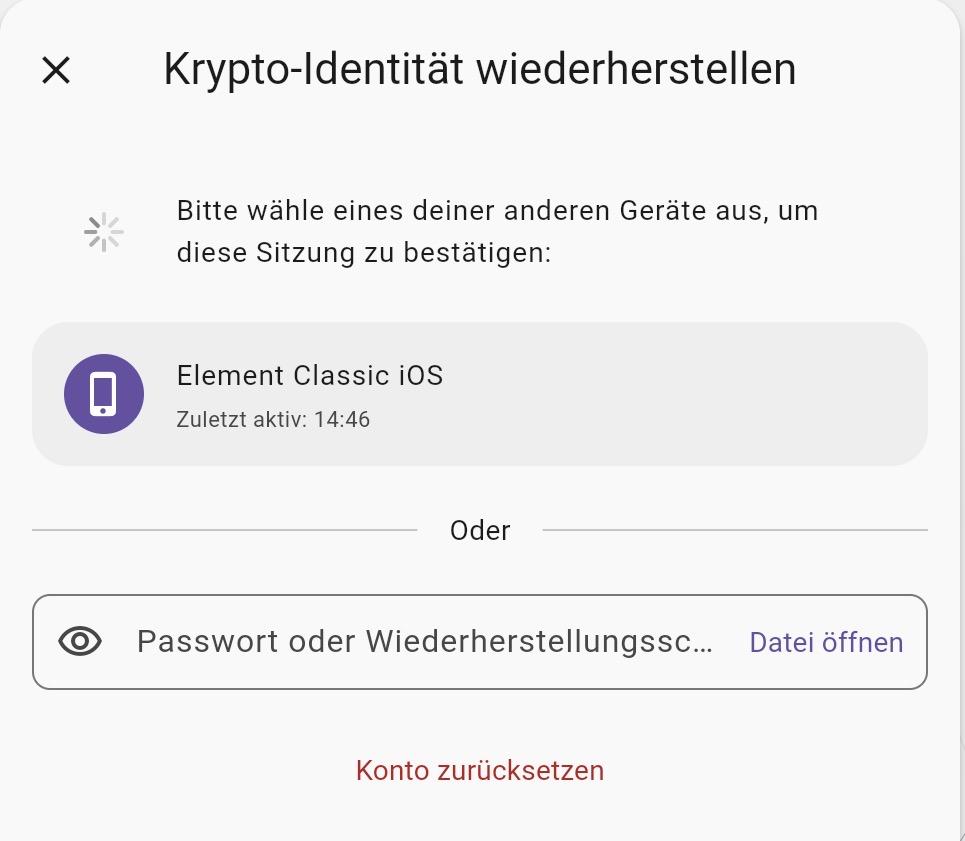Click the dialog title heading text
The height and width of the screenshot is (841, 965).
[480, 70]
